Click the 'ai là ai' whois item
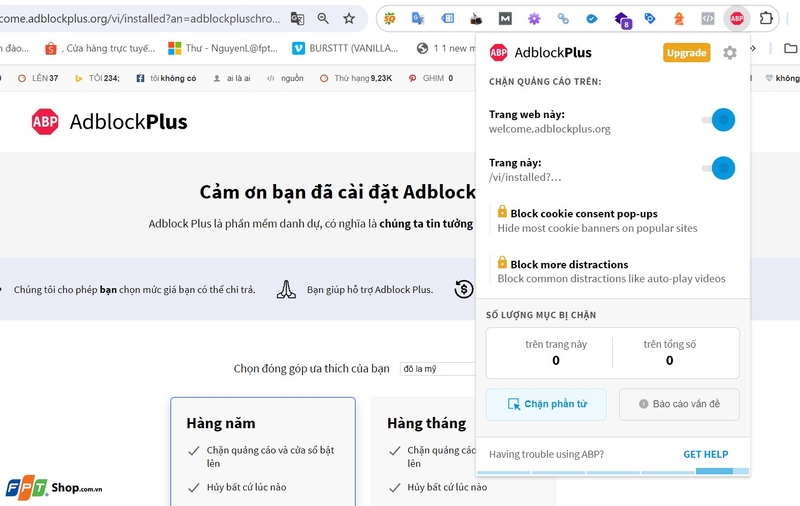The width and height of the screenshot is (800, 506). (x=232, y=78)
